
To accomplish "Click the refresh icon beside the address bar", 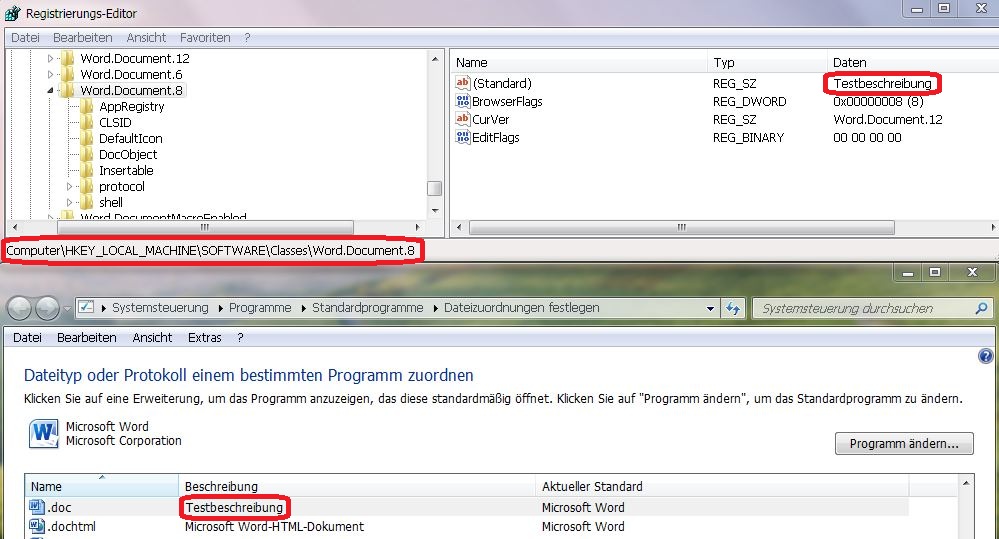I will (733, 308).
